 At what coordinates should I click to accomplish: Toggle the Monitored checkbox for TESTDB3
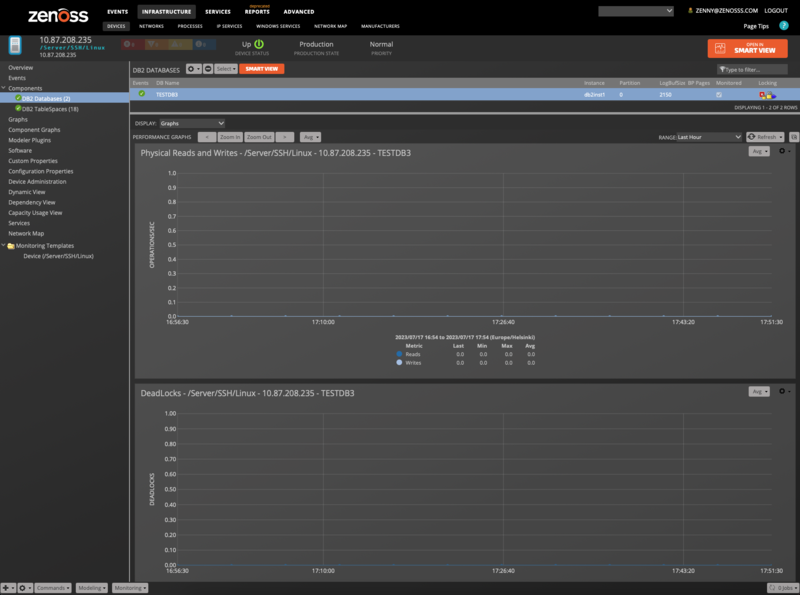click(719, 94)
